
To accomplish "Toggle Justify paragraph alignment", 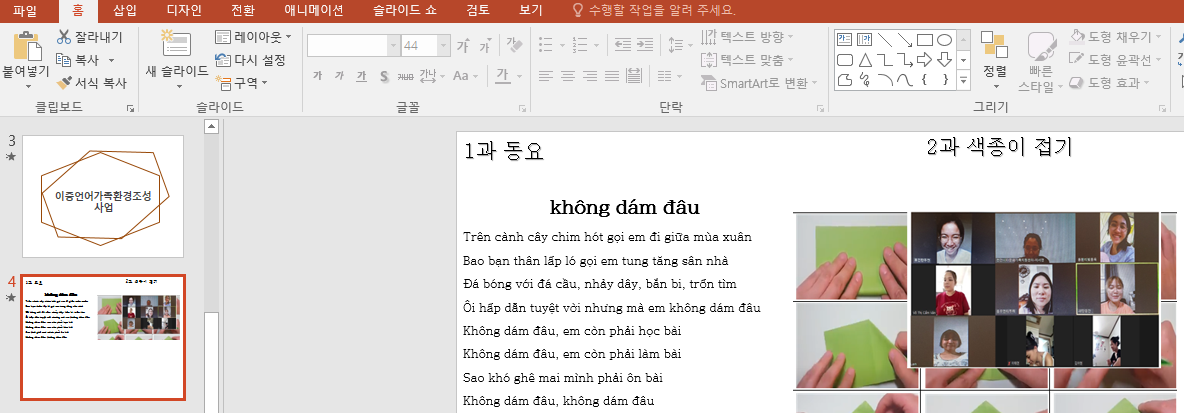I will (x=612, y=76).
